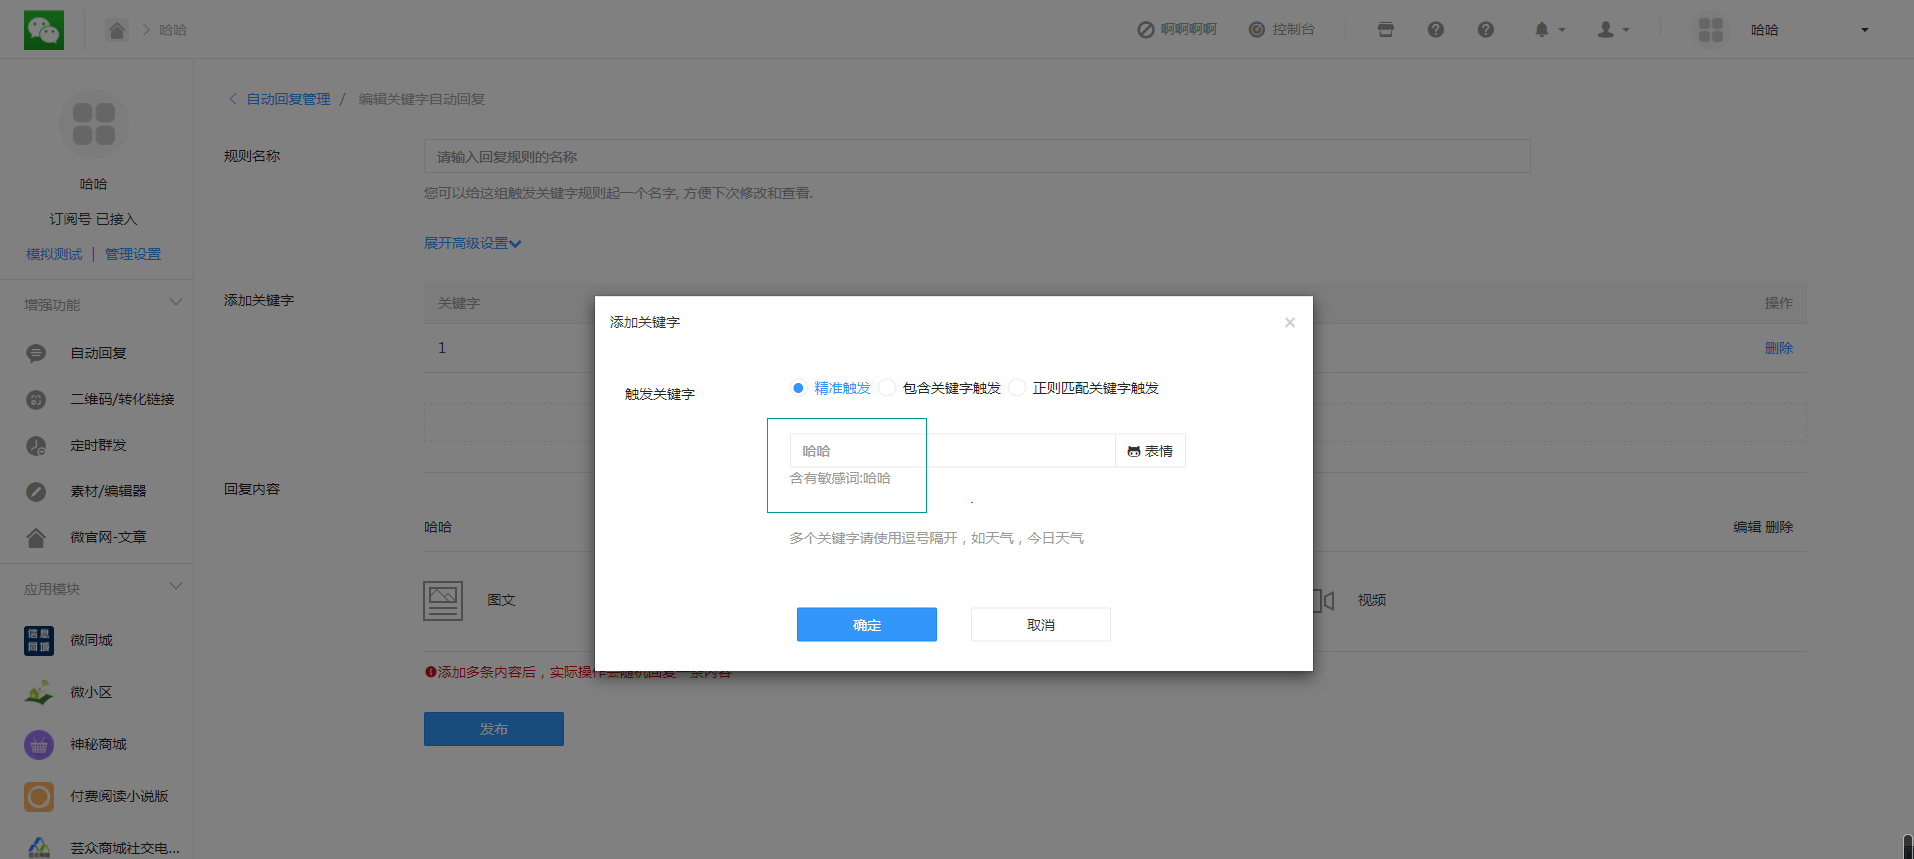Close the 添加关键字 dialog
This screenshot has height=859, width=1914.
[1290, 322]
